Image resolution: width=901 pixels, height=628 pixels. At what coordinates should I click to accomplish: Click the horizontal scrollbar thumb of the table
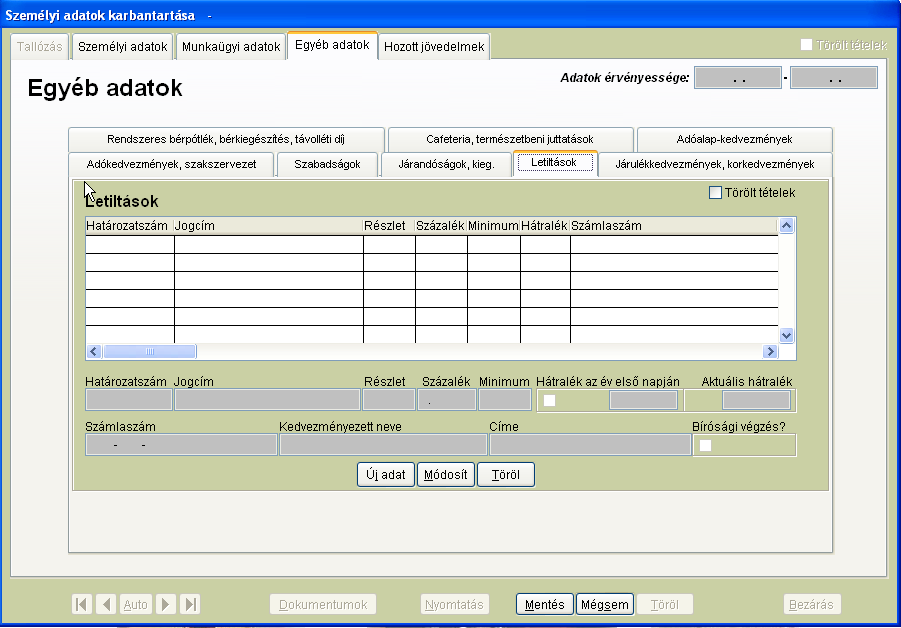click(x=149, y=352)
